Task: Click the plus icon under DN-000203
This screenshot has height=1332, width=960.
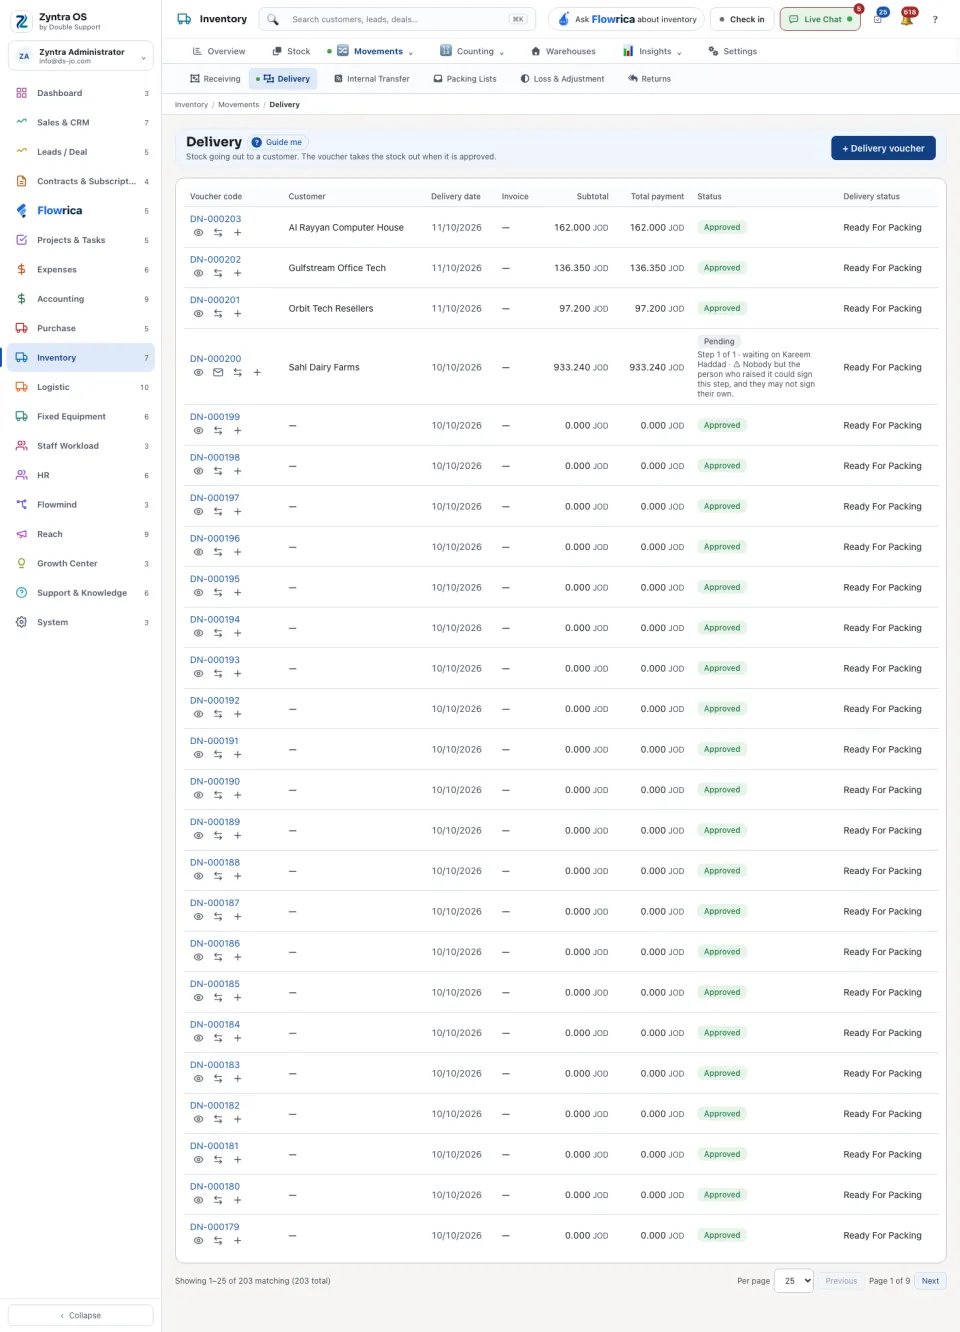Action: point(237,233)
